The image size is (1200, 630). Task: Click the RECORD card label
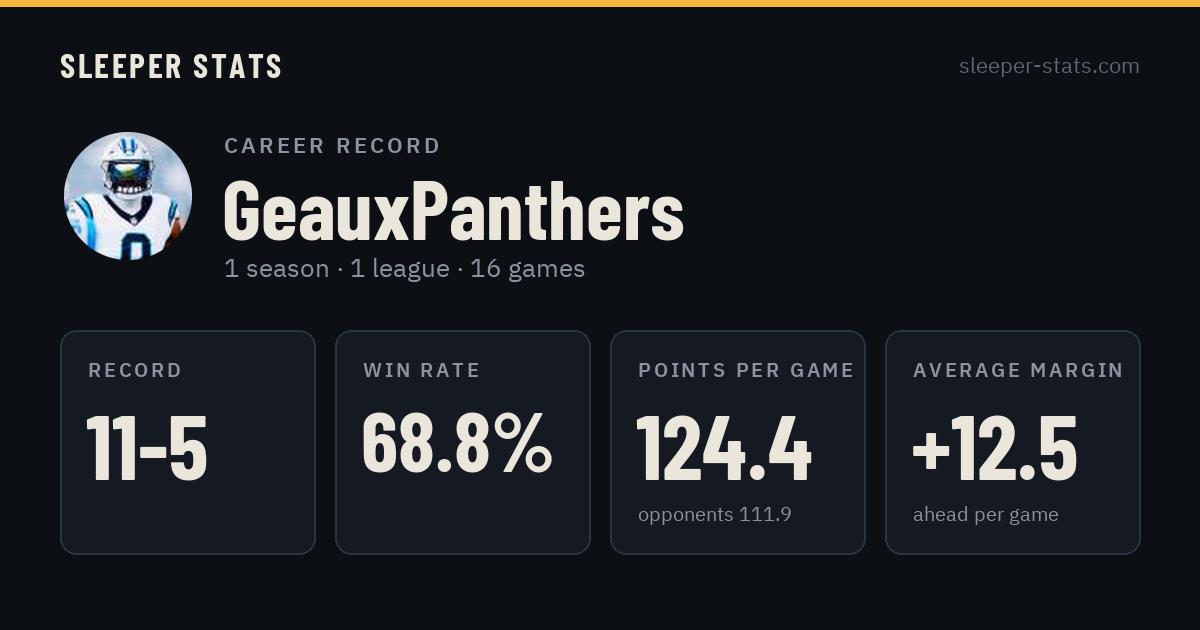pos(135,370)
